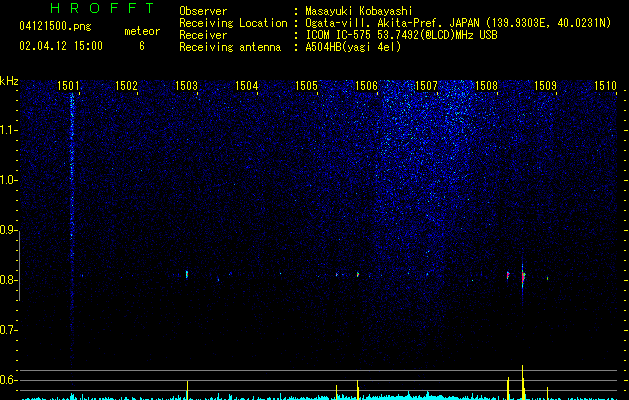Click the 0.7 kHz frequency label
629x400 pixels.
pyautogui.click(x=9, y=330)
